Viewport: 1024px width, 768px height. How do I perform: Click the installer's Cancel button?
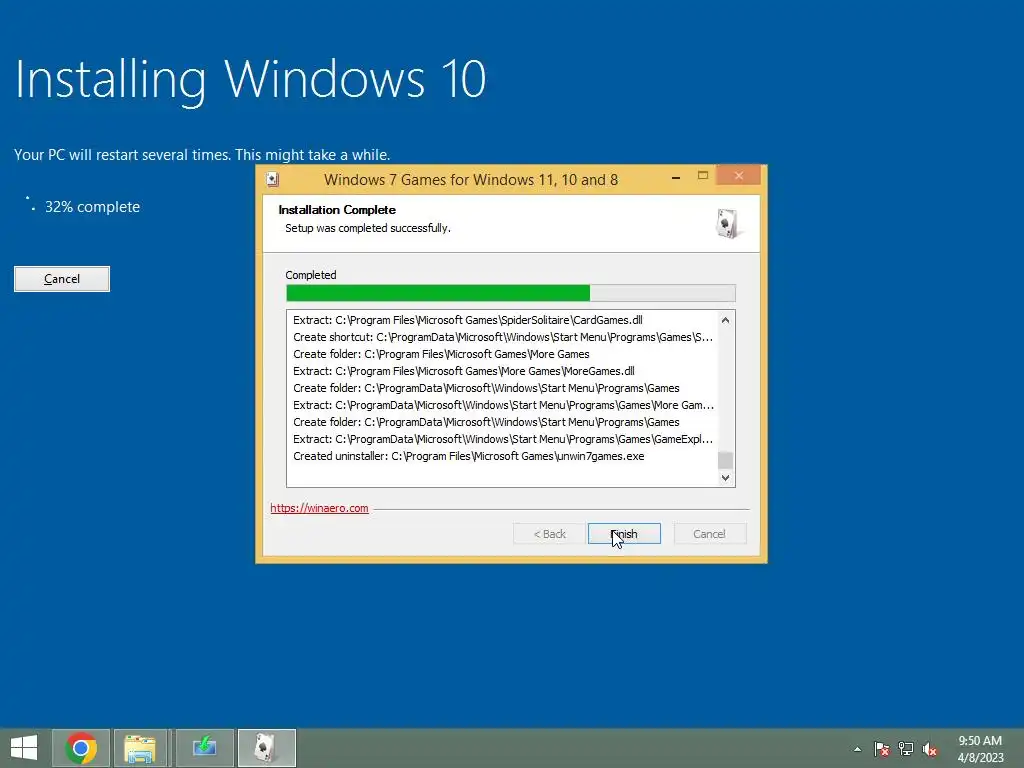coord(709,534)
